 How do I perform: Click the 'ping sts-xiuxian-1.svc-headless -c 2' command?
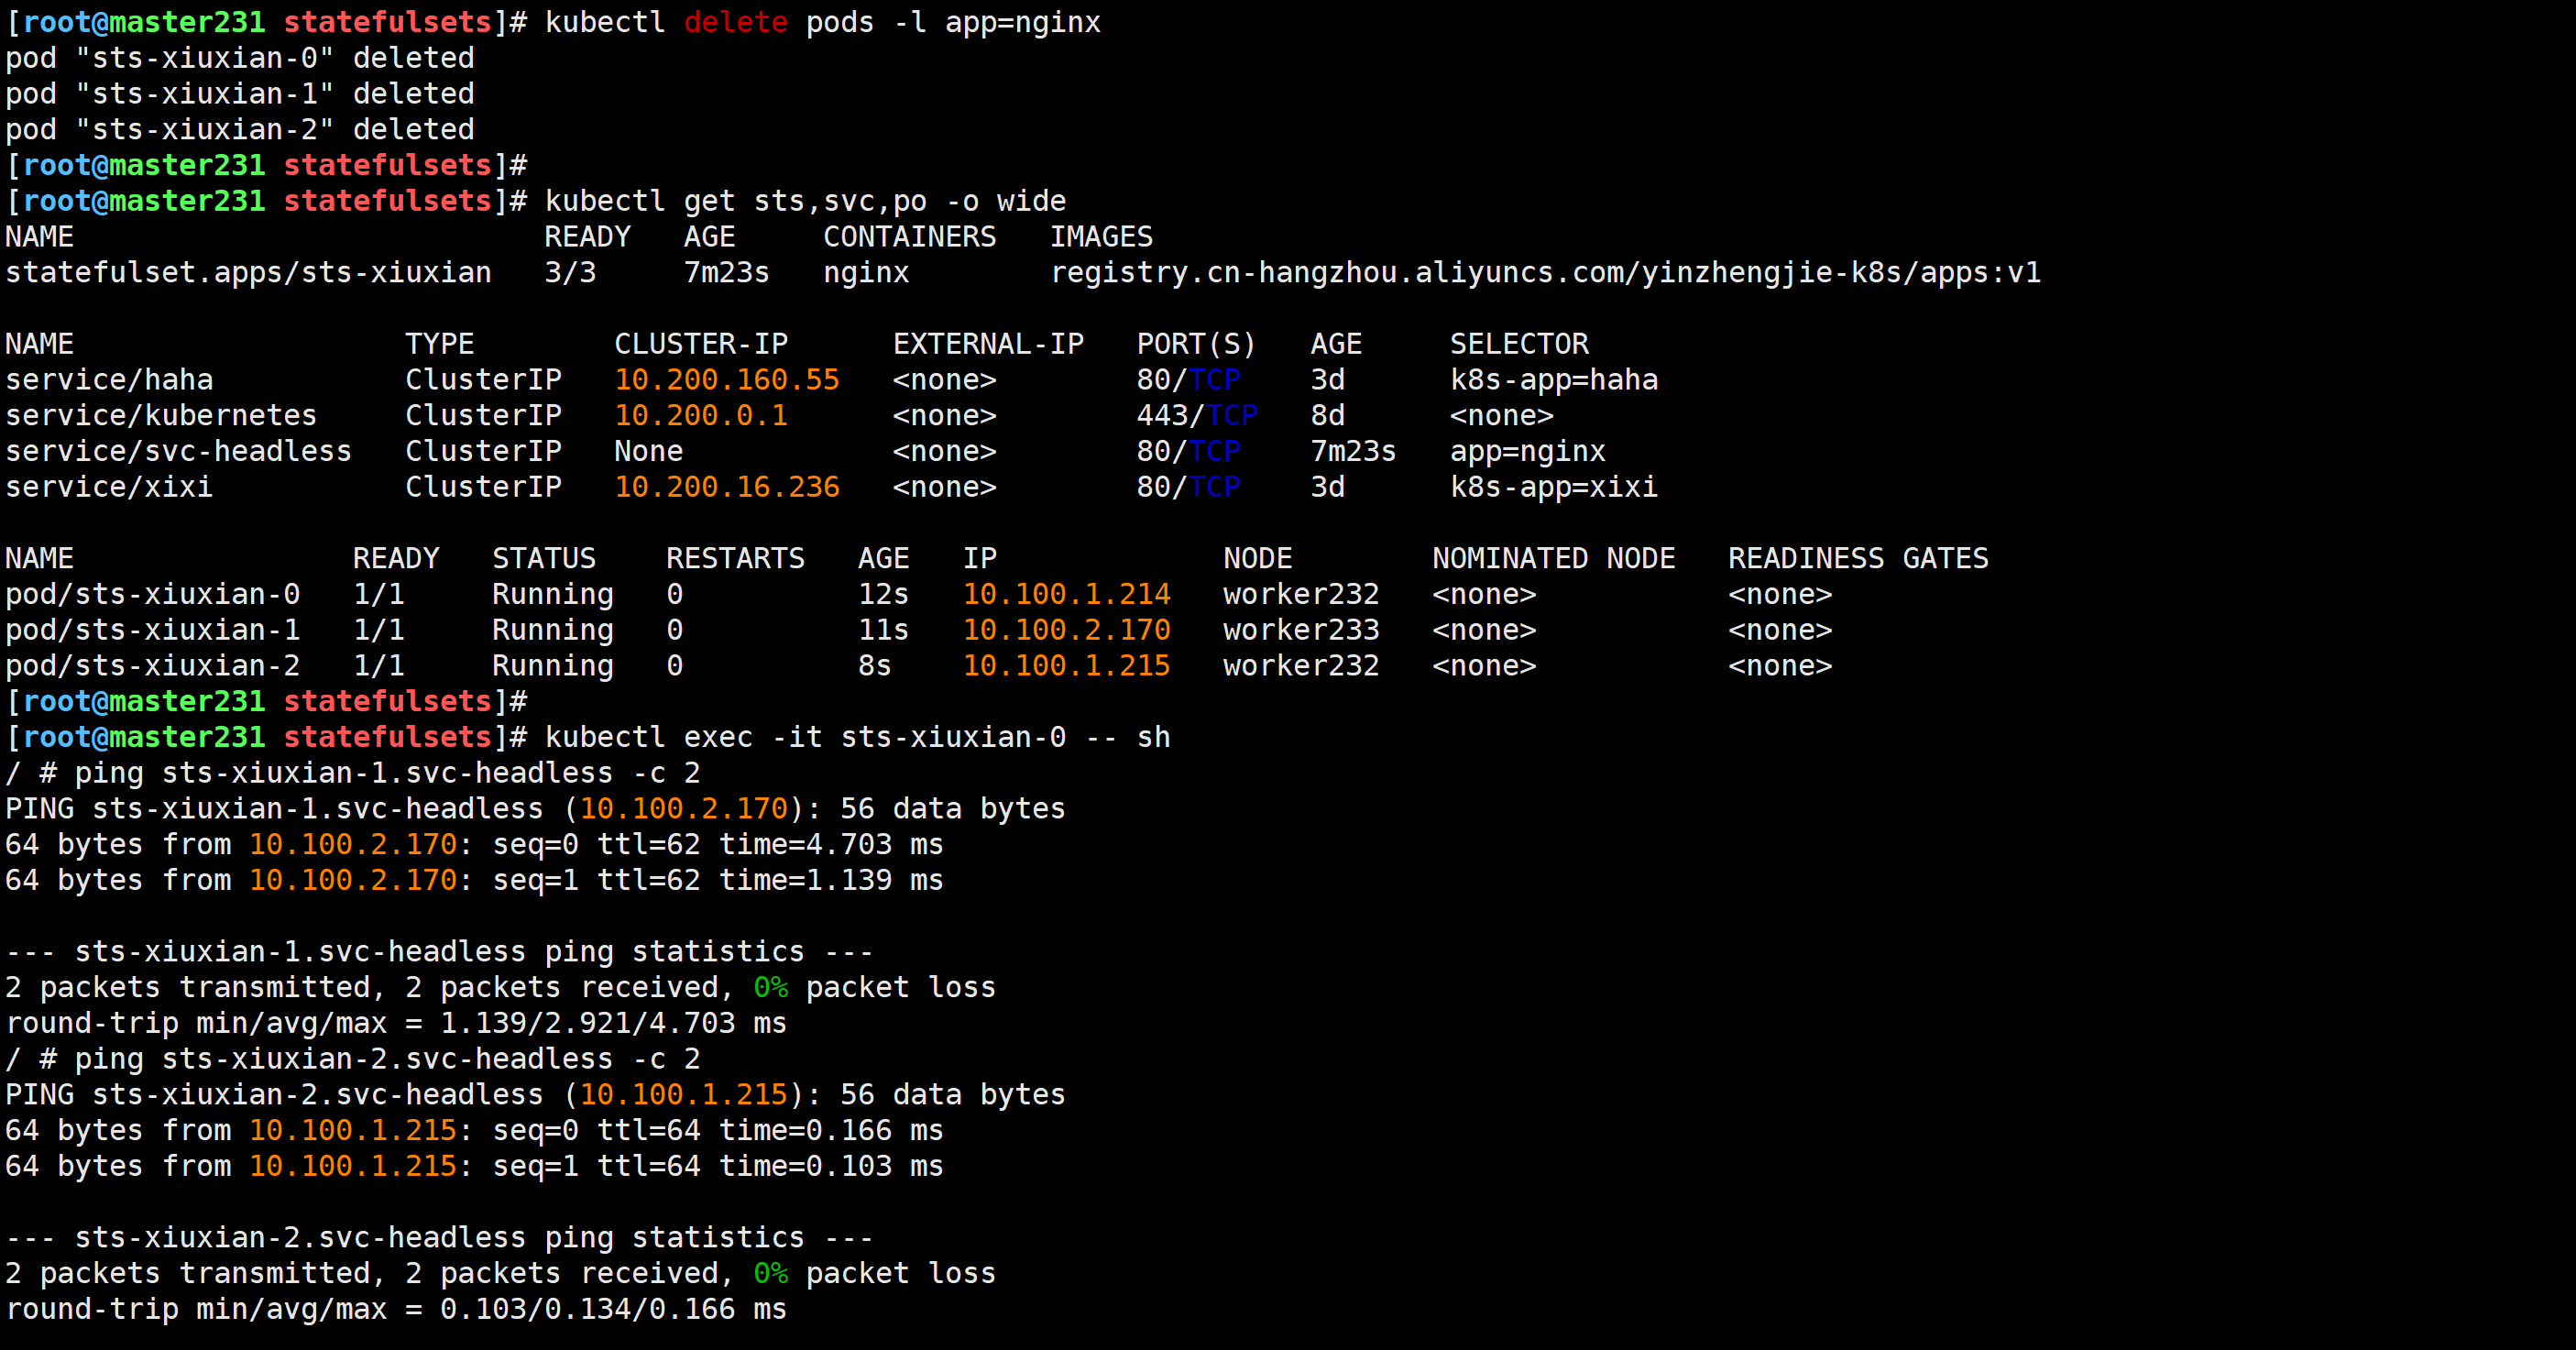pyautogui.click(x=386, y=773)
